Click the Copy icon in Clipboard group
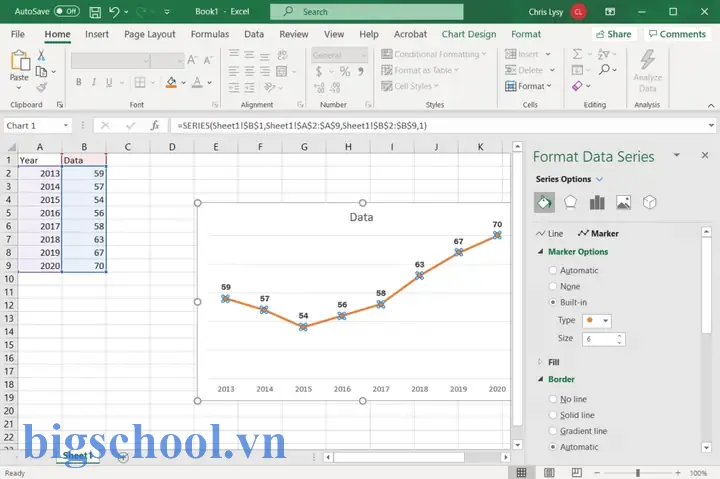 click(41, 72)
